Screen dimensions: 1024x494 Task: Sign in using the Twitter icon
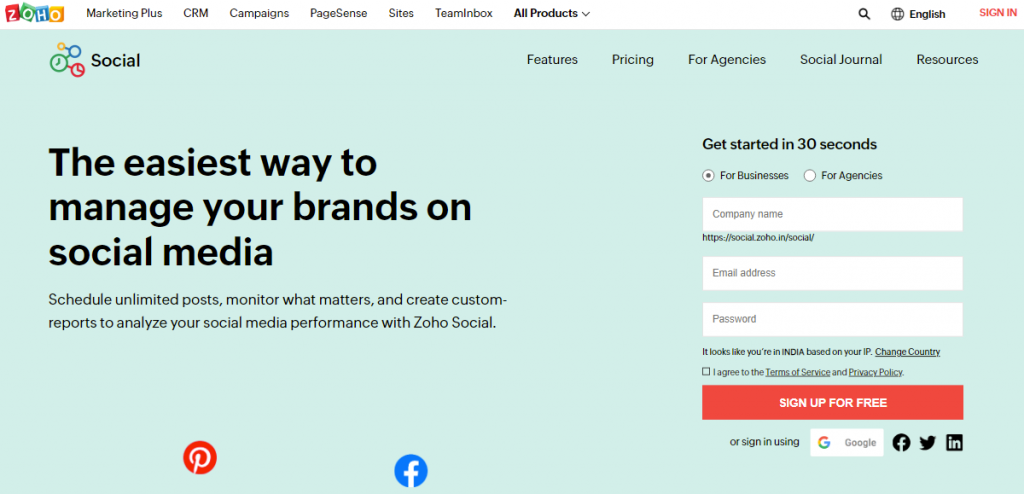click(x=927, y=442)
